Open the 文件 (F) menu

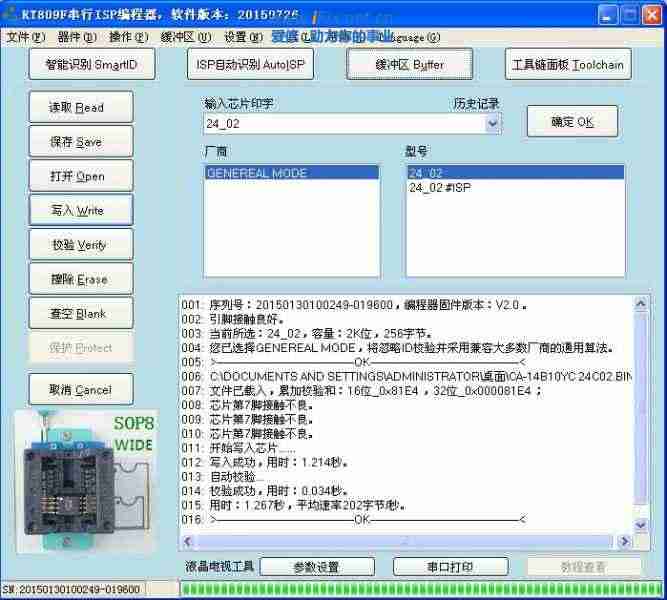pyautogui.click(x=25, y=37)
